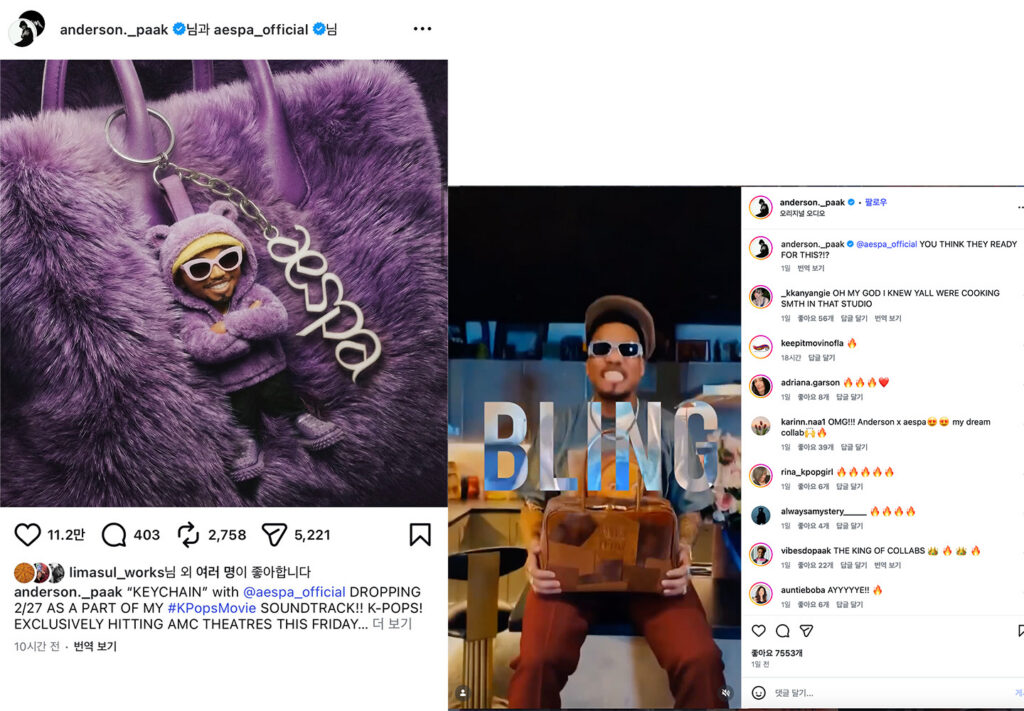Follow anderson._paak with the 팔로우 button

[x=876, y=202]
